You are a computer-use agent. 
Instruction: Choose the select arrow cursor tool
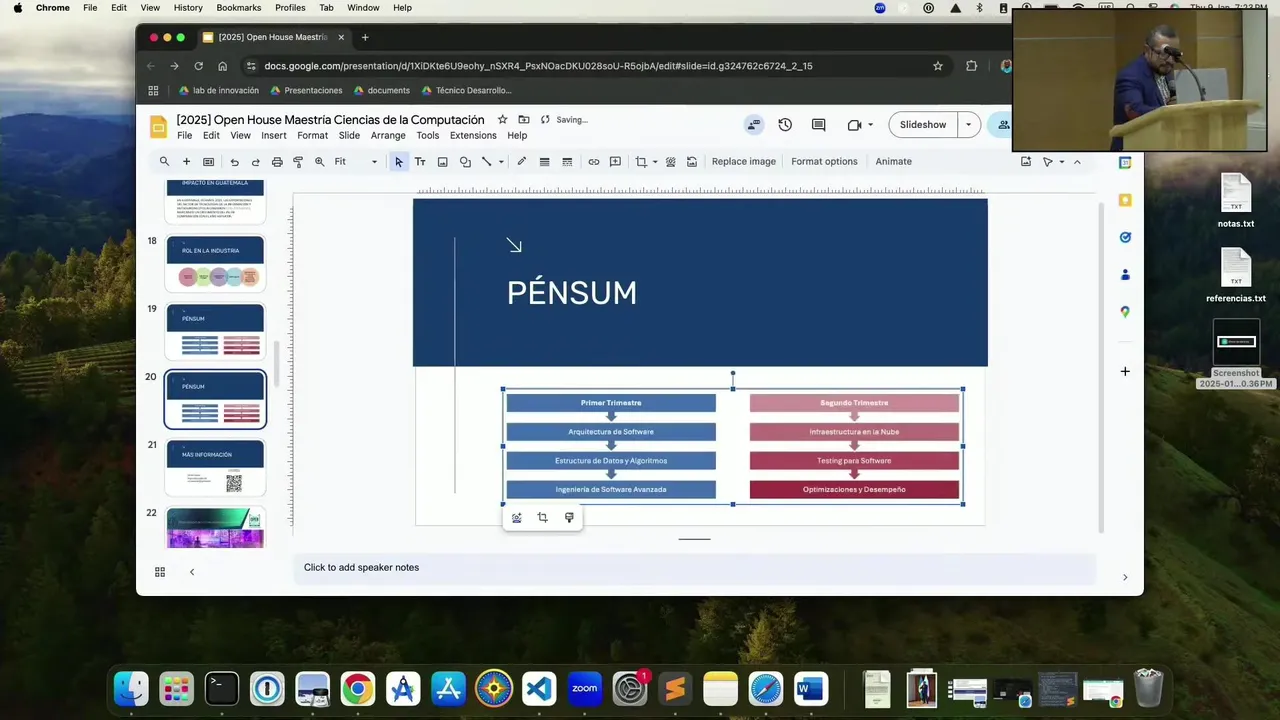point(398,161)
